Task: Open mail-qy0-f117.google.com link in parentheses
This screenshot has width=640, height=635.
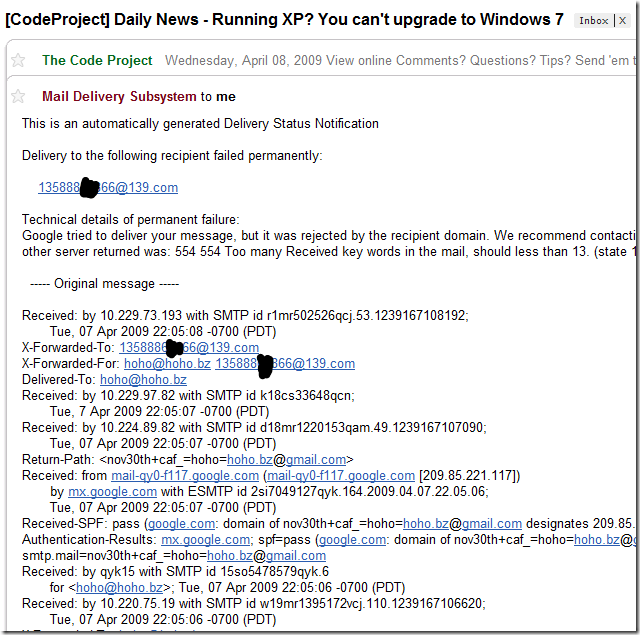Action: pos(341,475)
